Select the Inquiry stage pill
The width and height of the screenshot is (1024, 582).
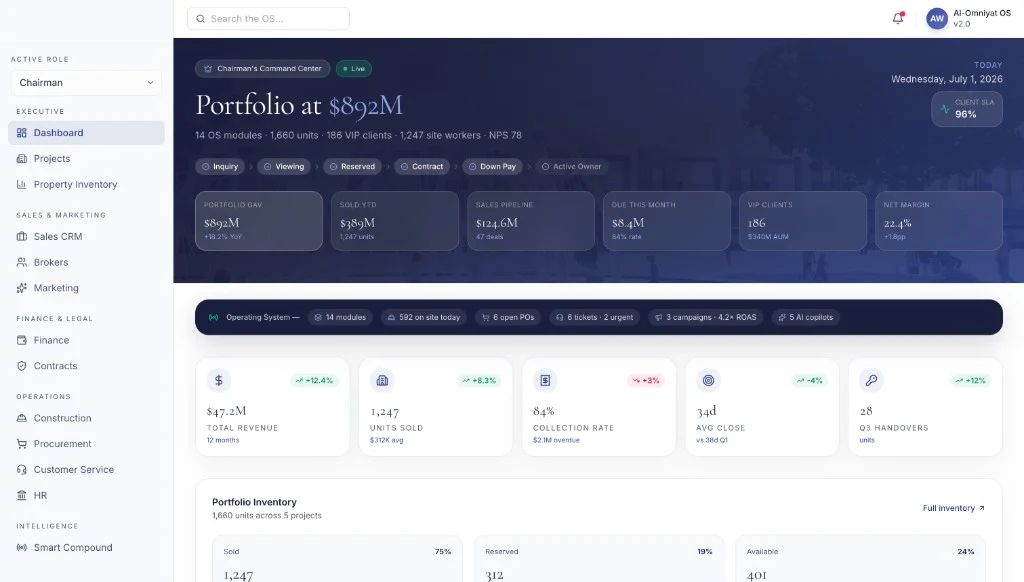pos(220,167)
